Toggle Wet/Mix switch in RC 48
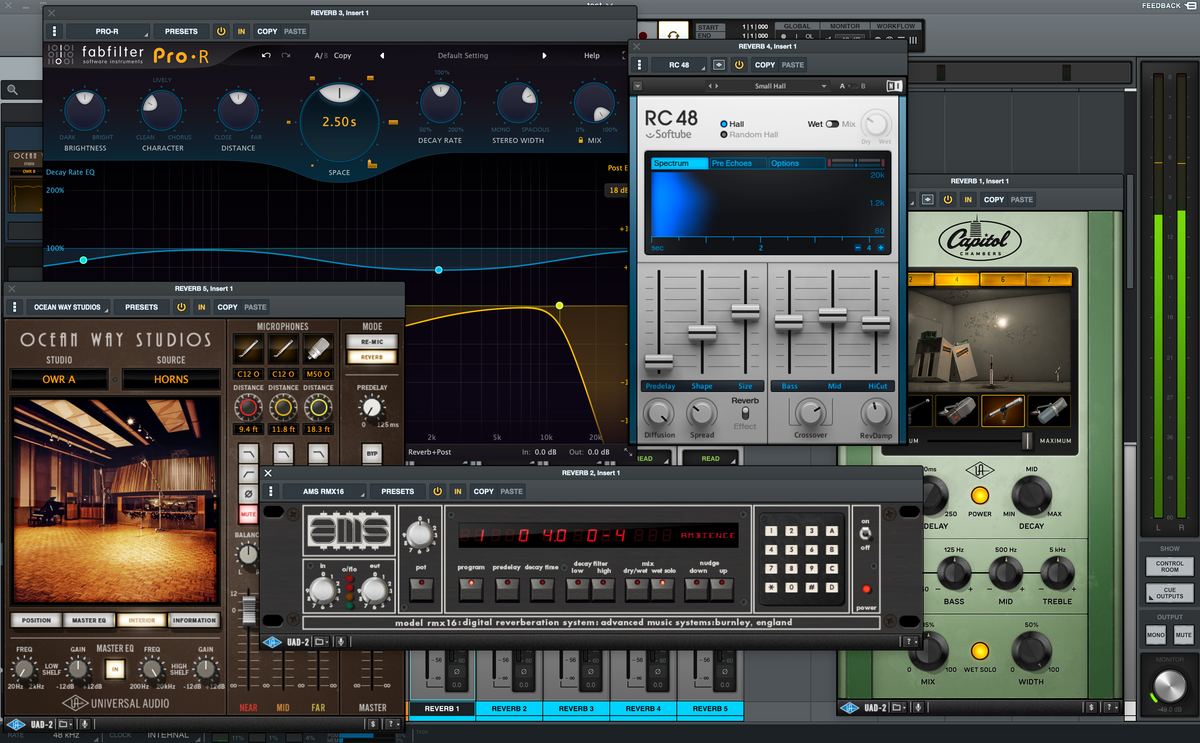The width and height of the screenshot is (1200, 743). click(x=832, y=124)
